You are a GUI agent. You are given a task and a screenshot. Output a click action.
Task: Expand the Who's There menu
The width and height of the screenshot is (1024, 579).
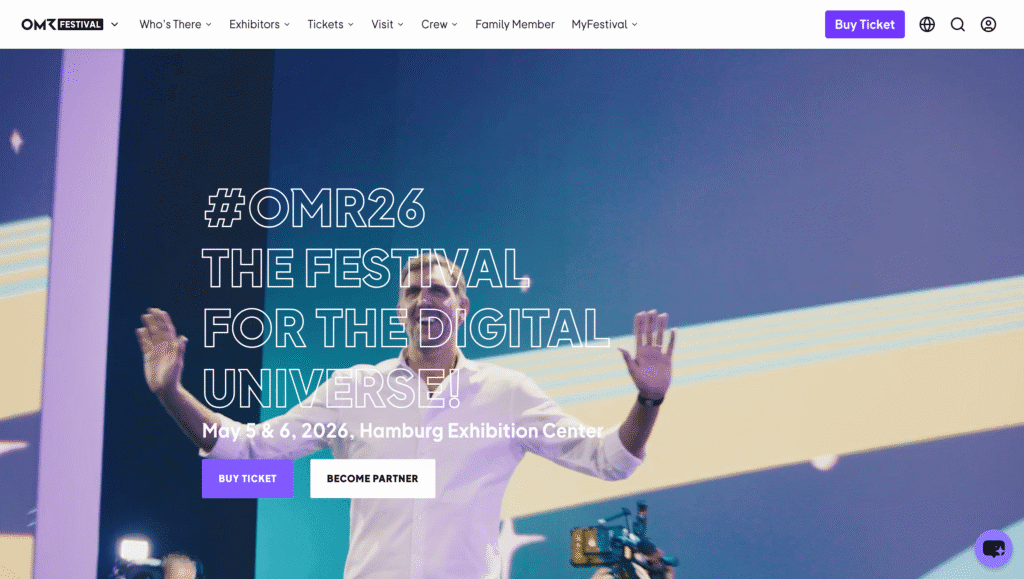[175, 24]
